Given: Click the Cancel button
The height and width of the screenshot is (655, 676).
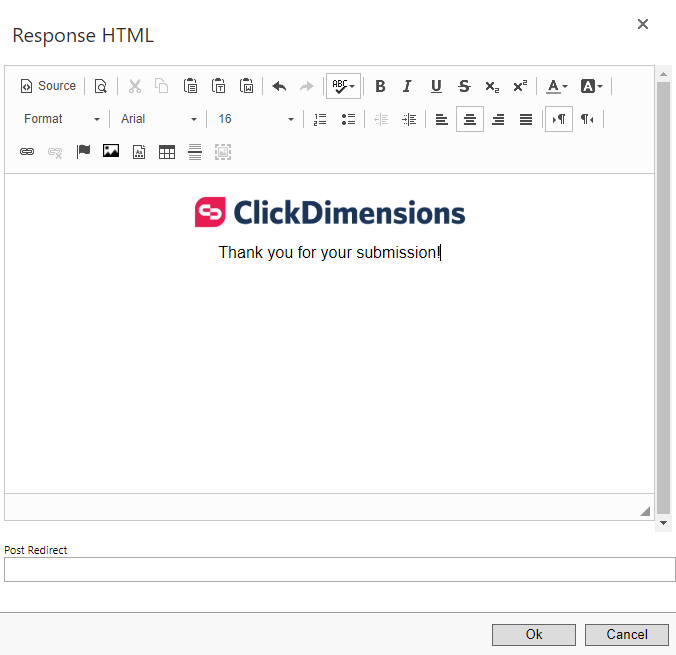Looking at the screenshot, I should click(x=627, y=635).
